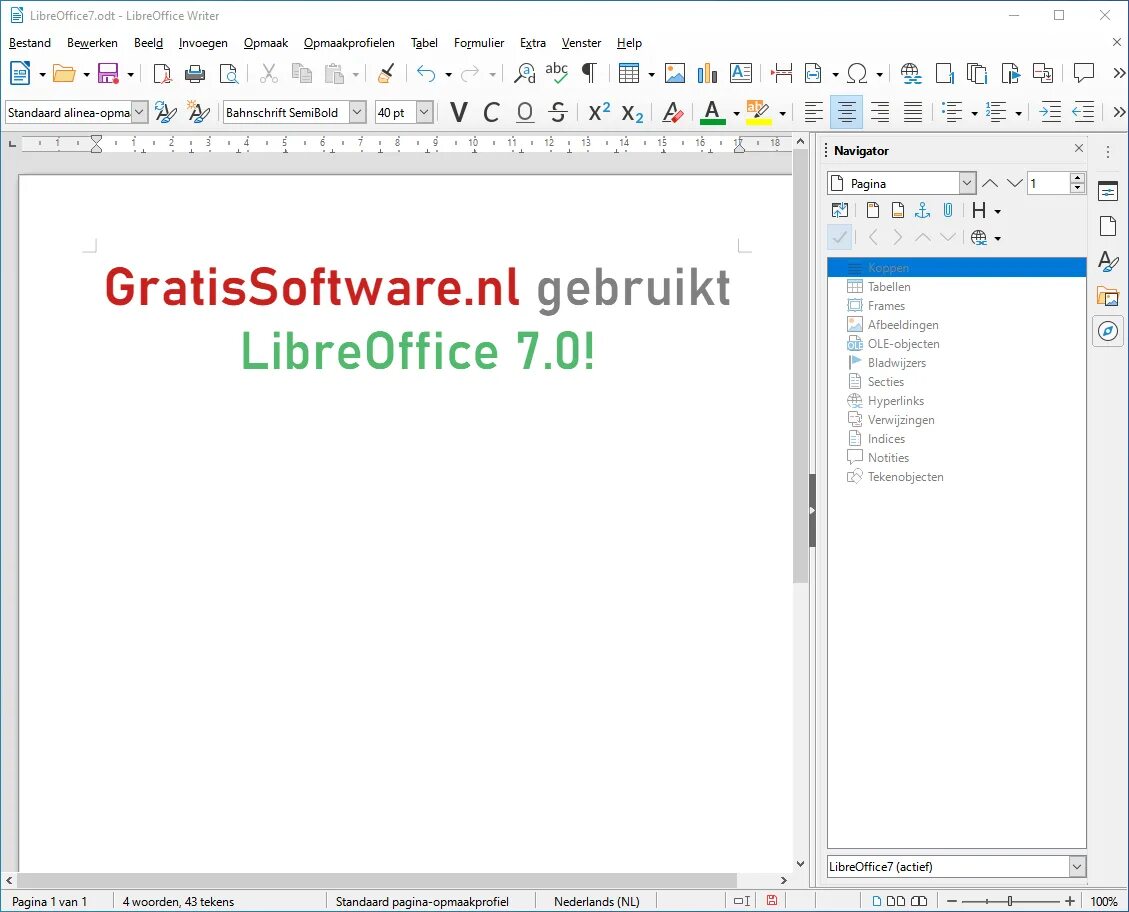Screen dimensions: 1129x912
Task: Undo the last action
Action: pyautogui.click(x=426, y=73)
